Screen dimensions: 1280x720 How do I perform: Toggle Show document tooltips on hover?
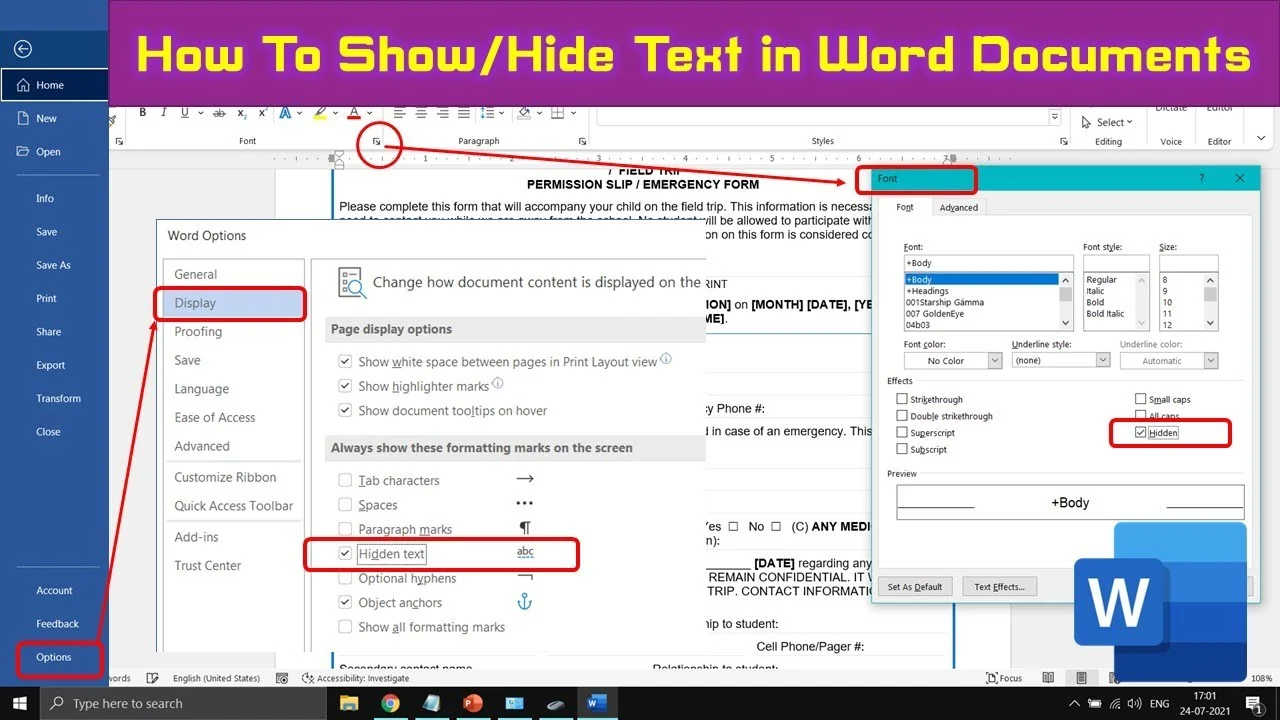(345, 410)
